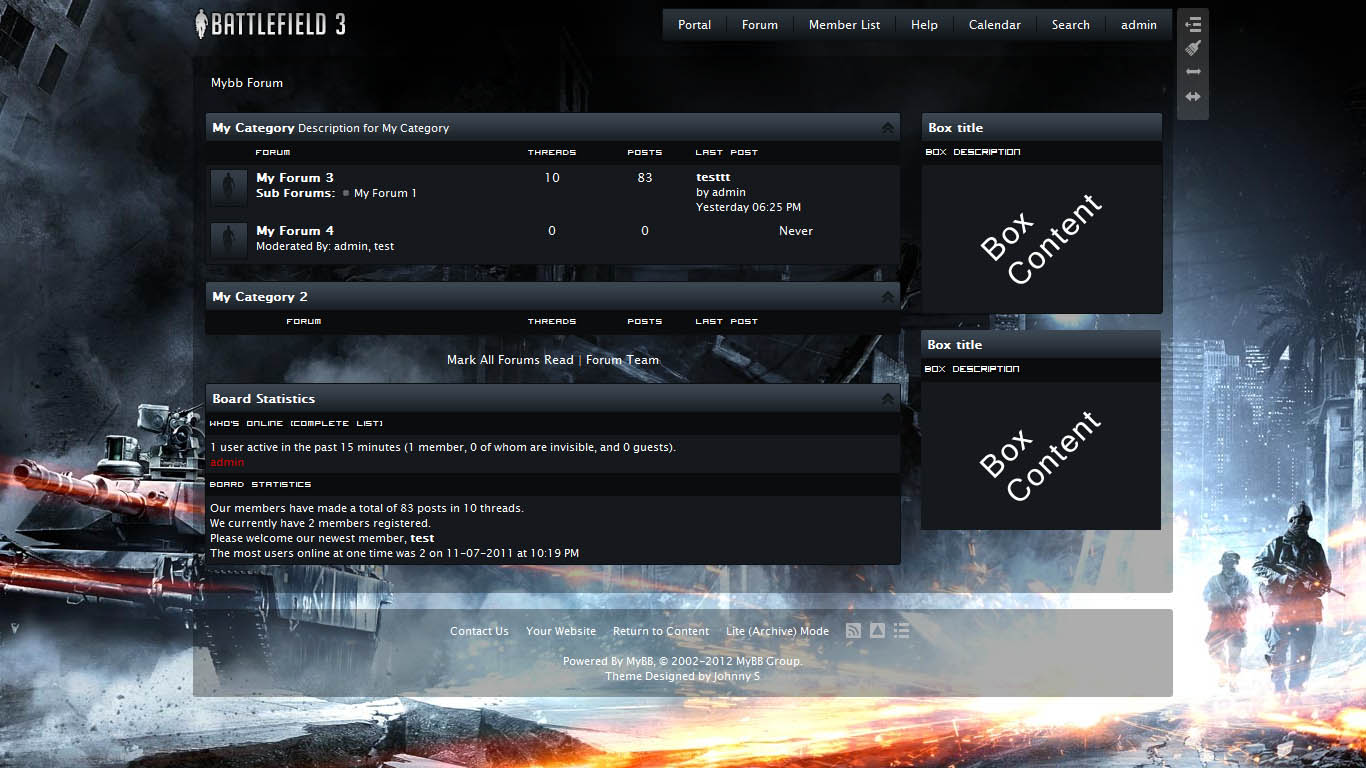Click My Forum 4 status icon
The height and width of the screenshot is (768, 1366).
click(x=229, y=240)
